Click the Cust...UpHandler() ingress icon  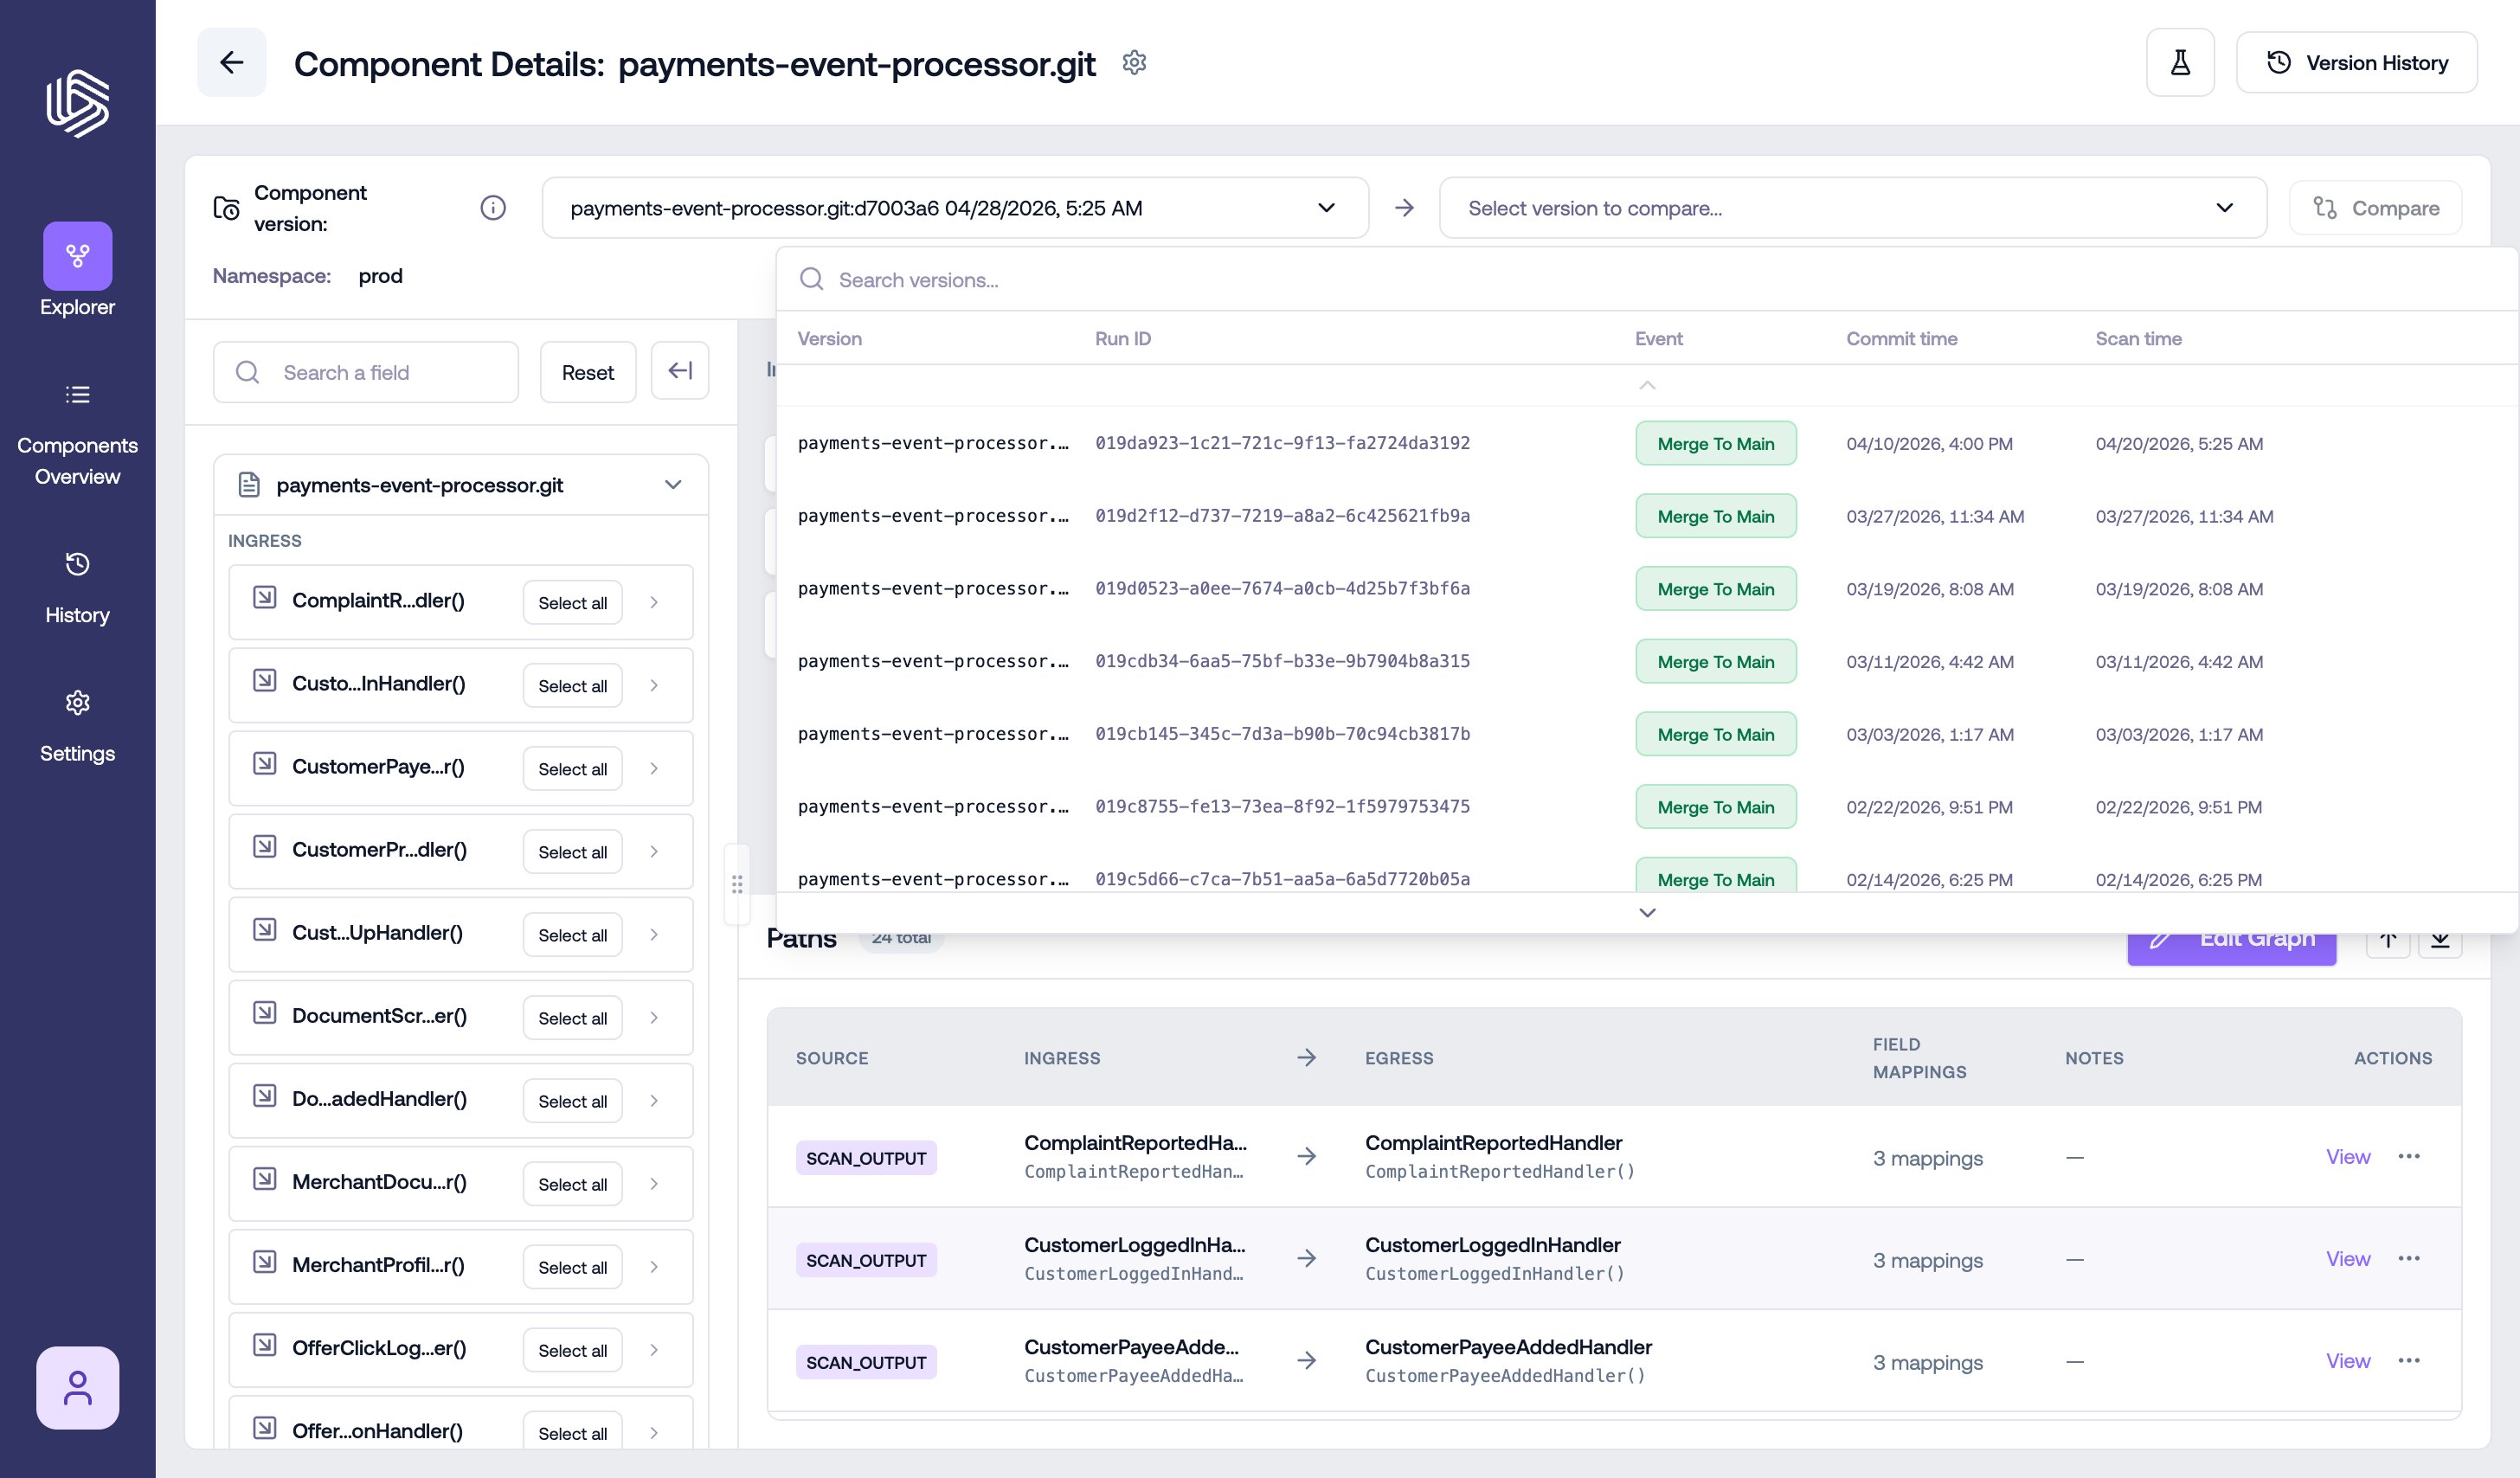[264, 929]
